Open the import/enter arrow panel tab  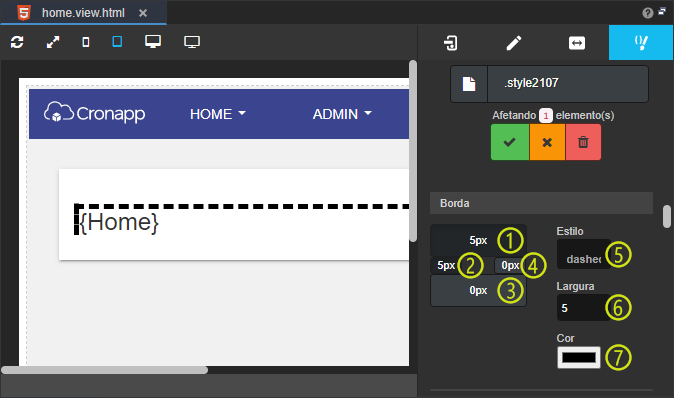pyautogui.click(x=450, y=43)
